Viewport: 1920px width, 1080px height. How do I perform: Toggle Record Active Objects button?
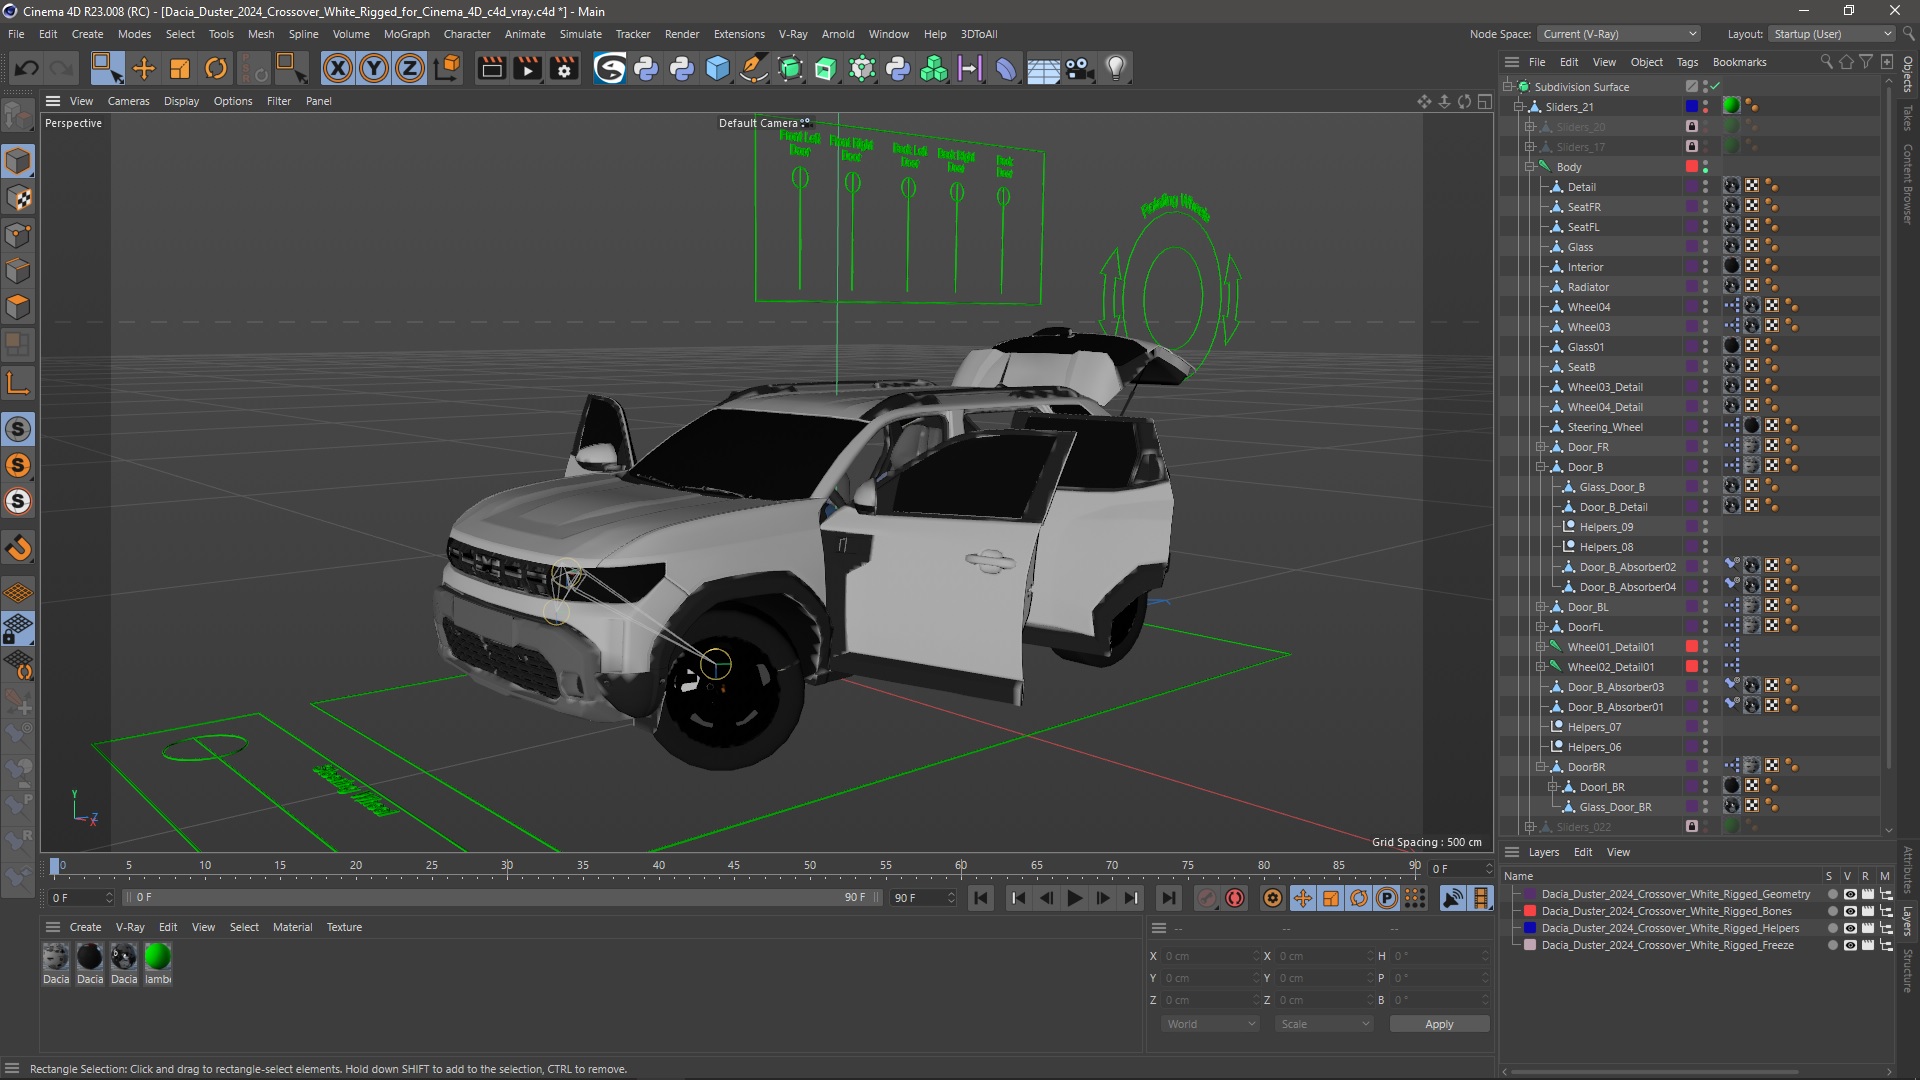pos(1207,898)
